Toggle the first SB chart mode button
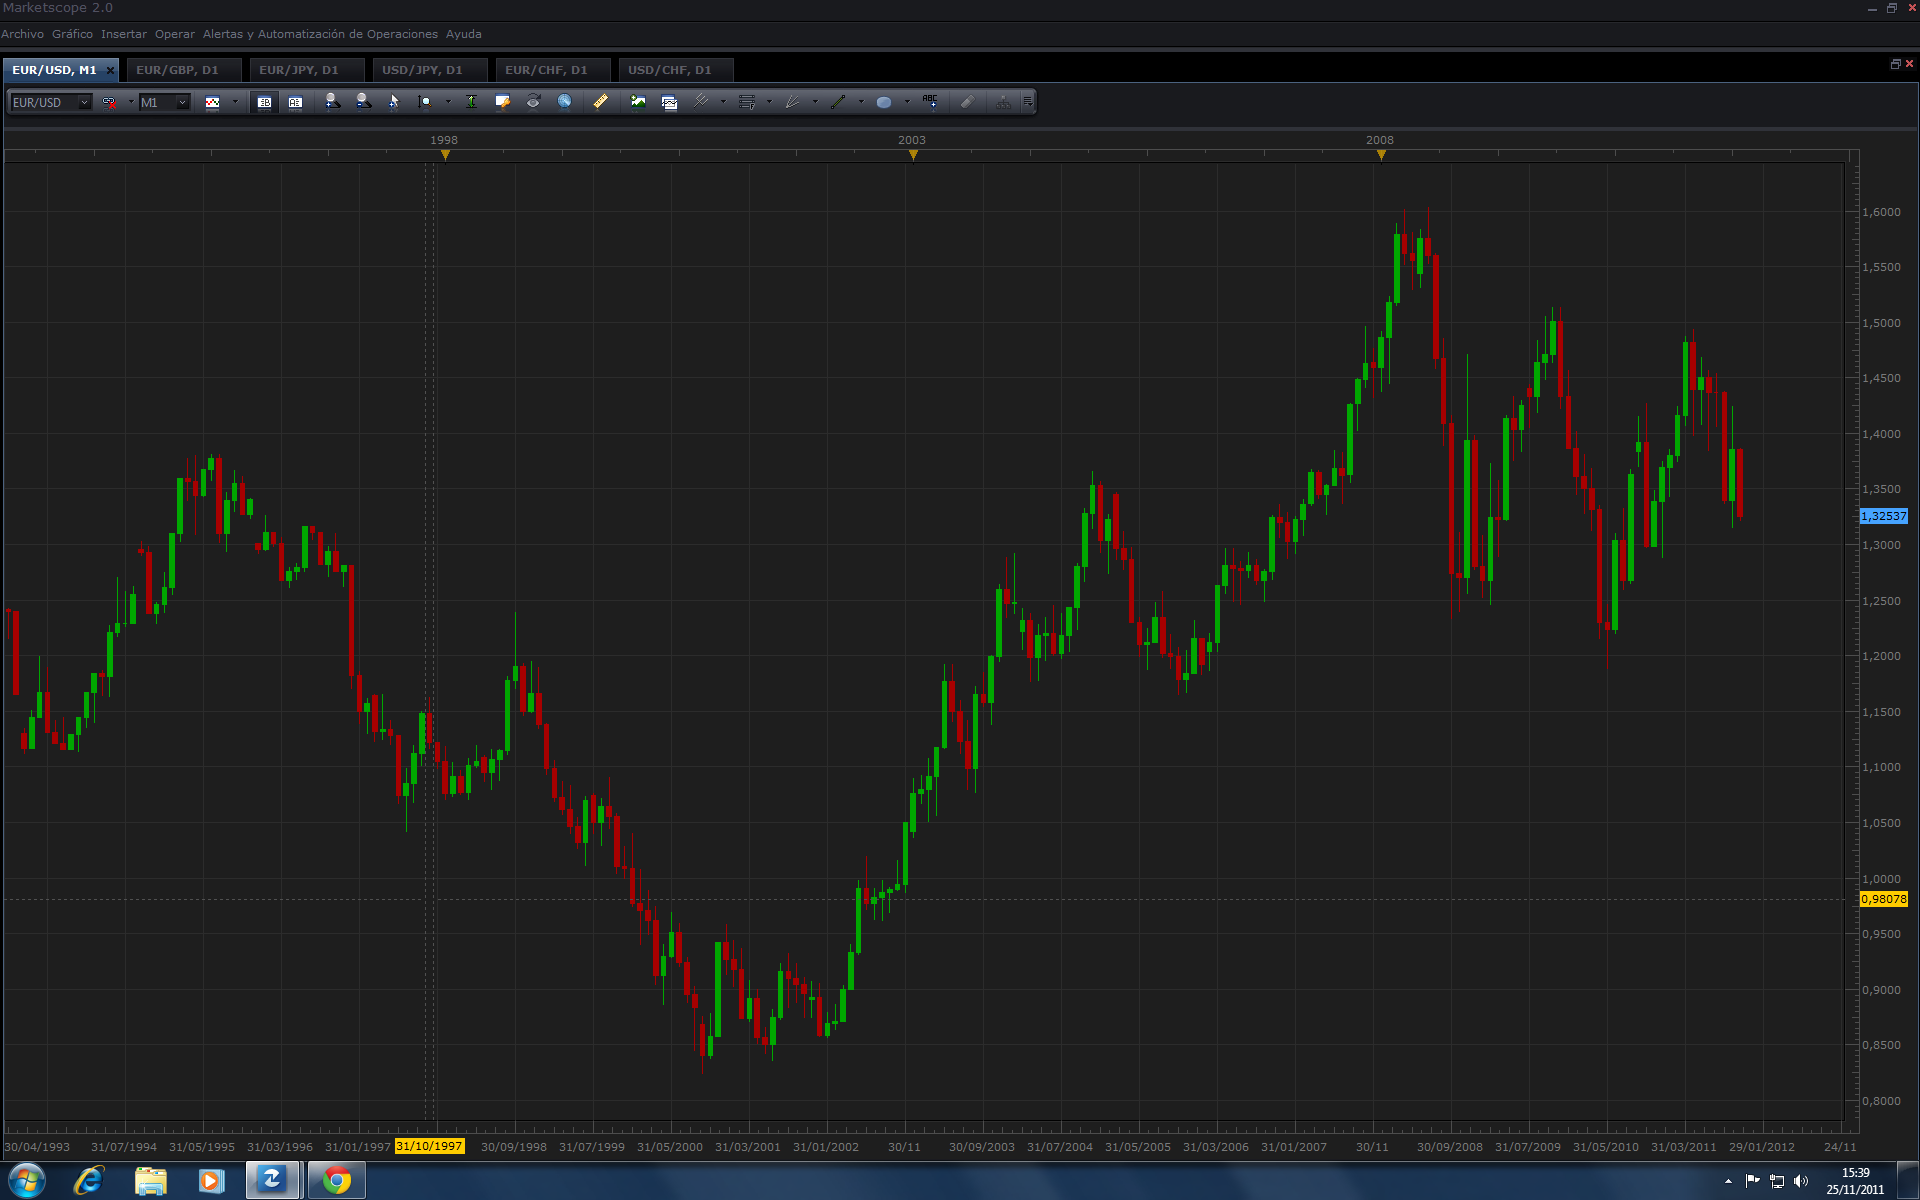The height and width of the screenshot is (1200, 1920). (264, 102)
